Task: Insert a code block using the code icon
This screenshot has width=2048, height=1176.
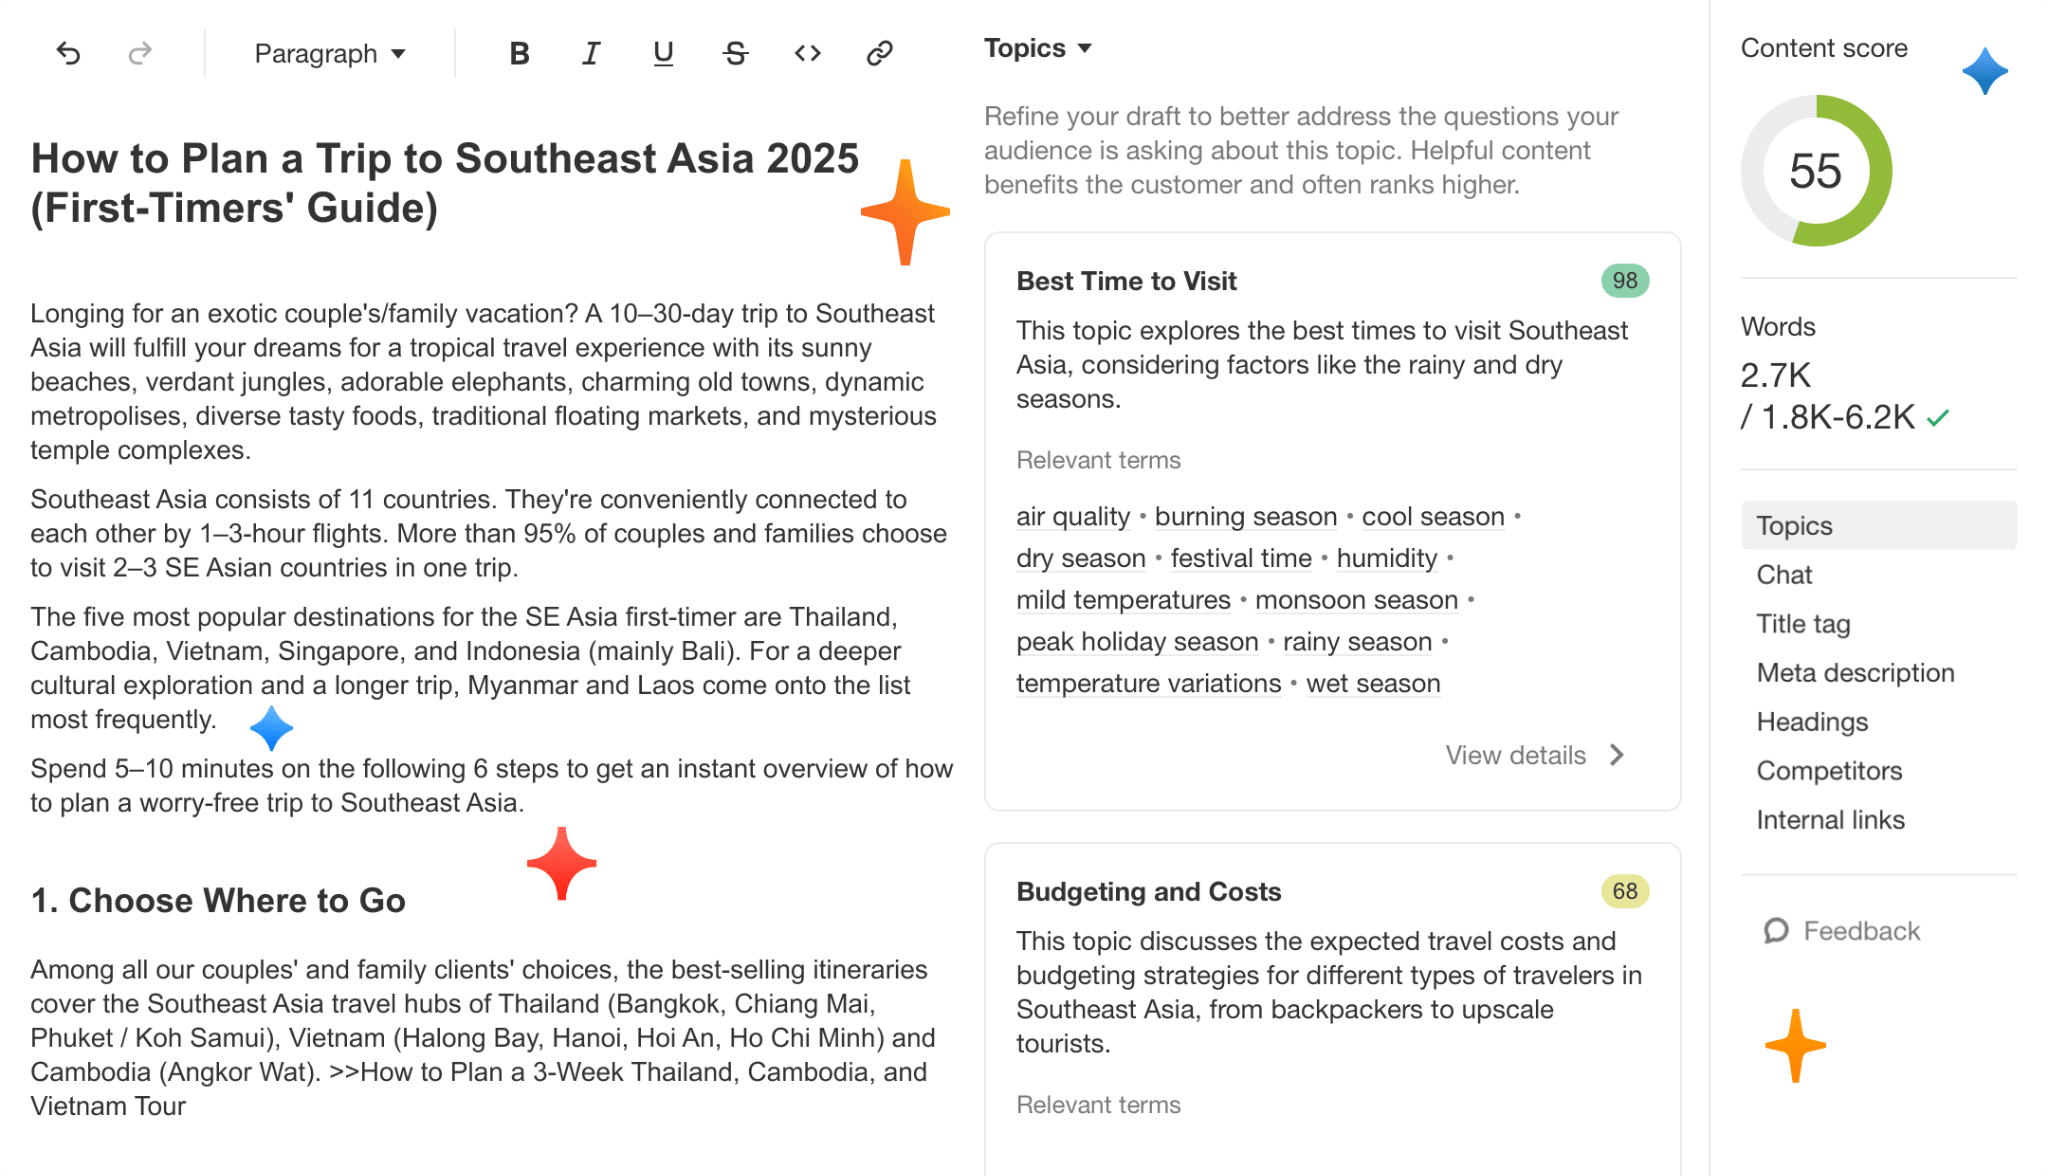Action: (807, 53)
